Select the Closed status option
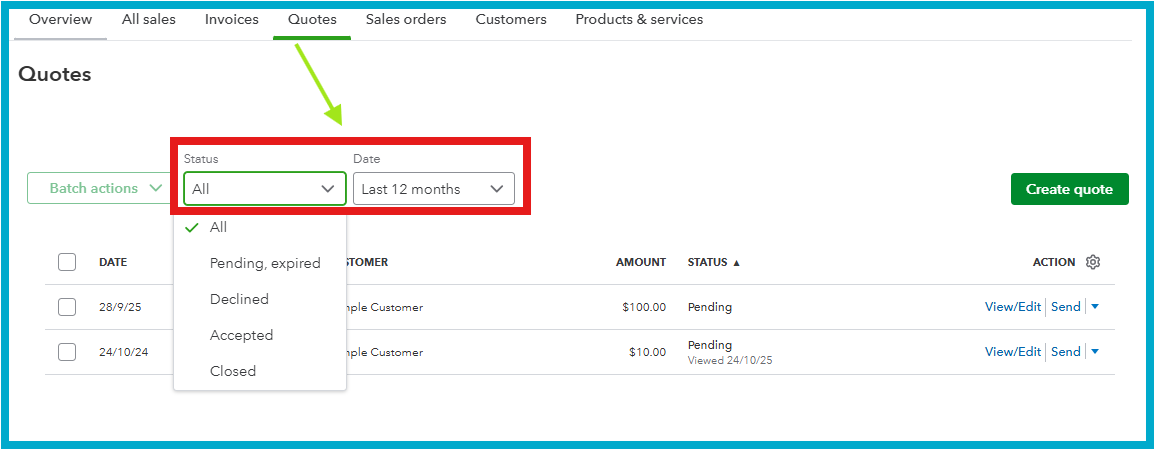1154x449 pixels. 233,371
